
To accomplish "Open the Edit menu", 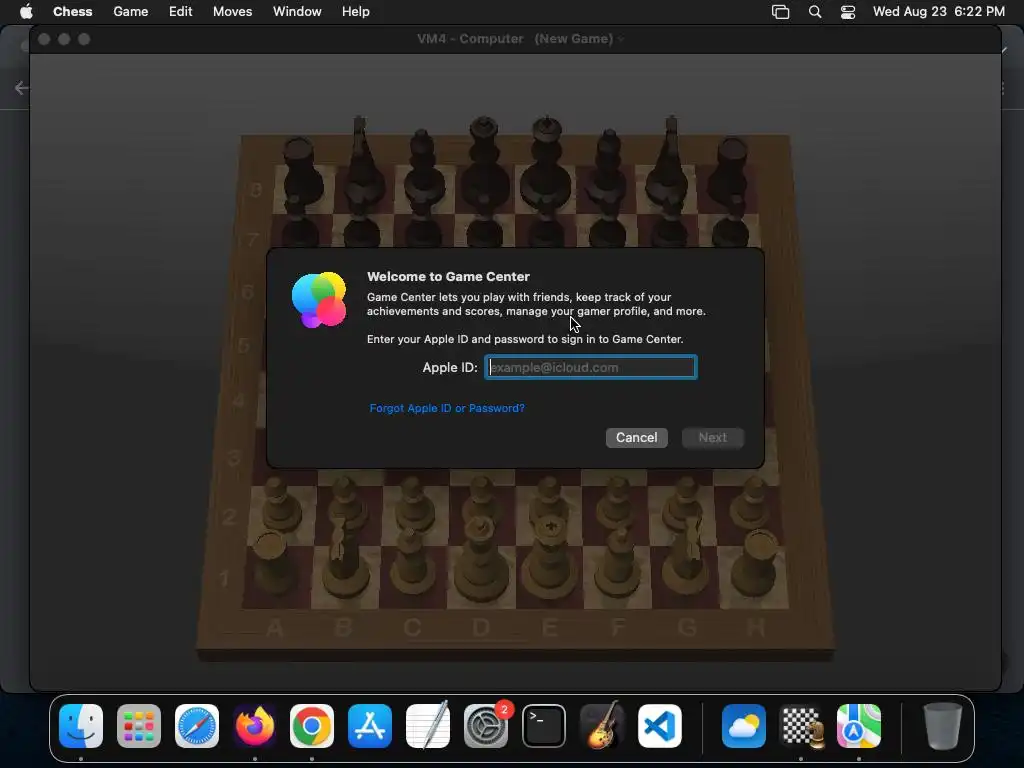I will (x=180, y=12).
